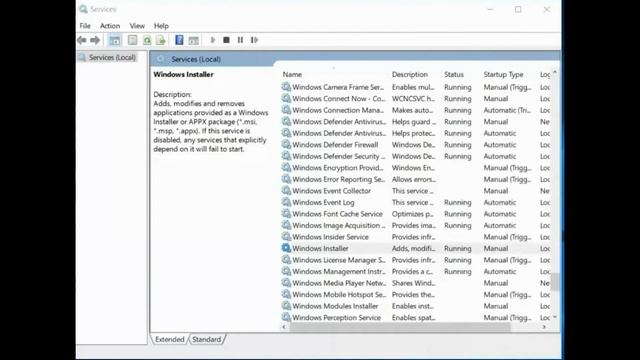Click the vertical scrollbar thumb in services list
Screen dimensions: 640x360
click(555, 282)
